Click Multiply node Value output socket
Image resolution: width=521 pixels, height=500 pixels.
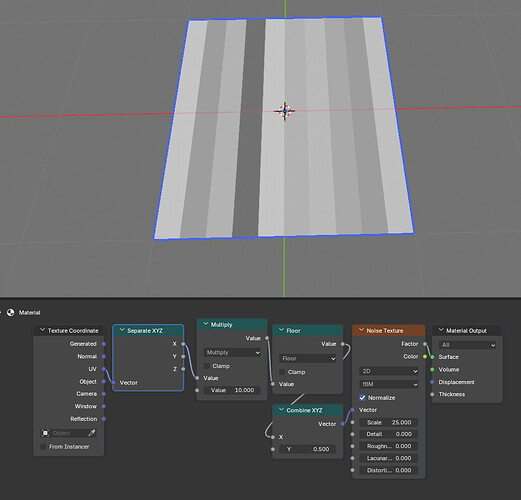tap(267, 338)
